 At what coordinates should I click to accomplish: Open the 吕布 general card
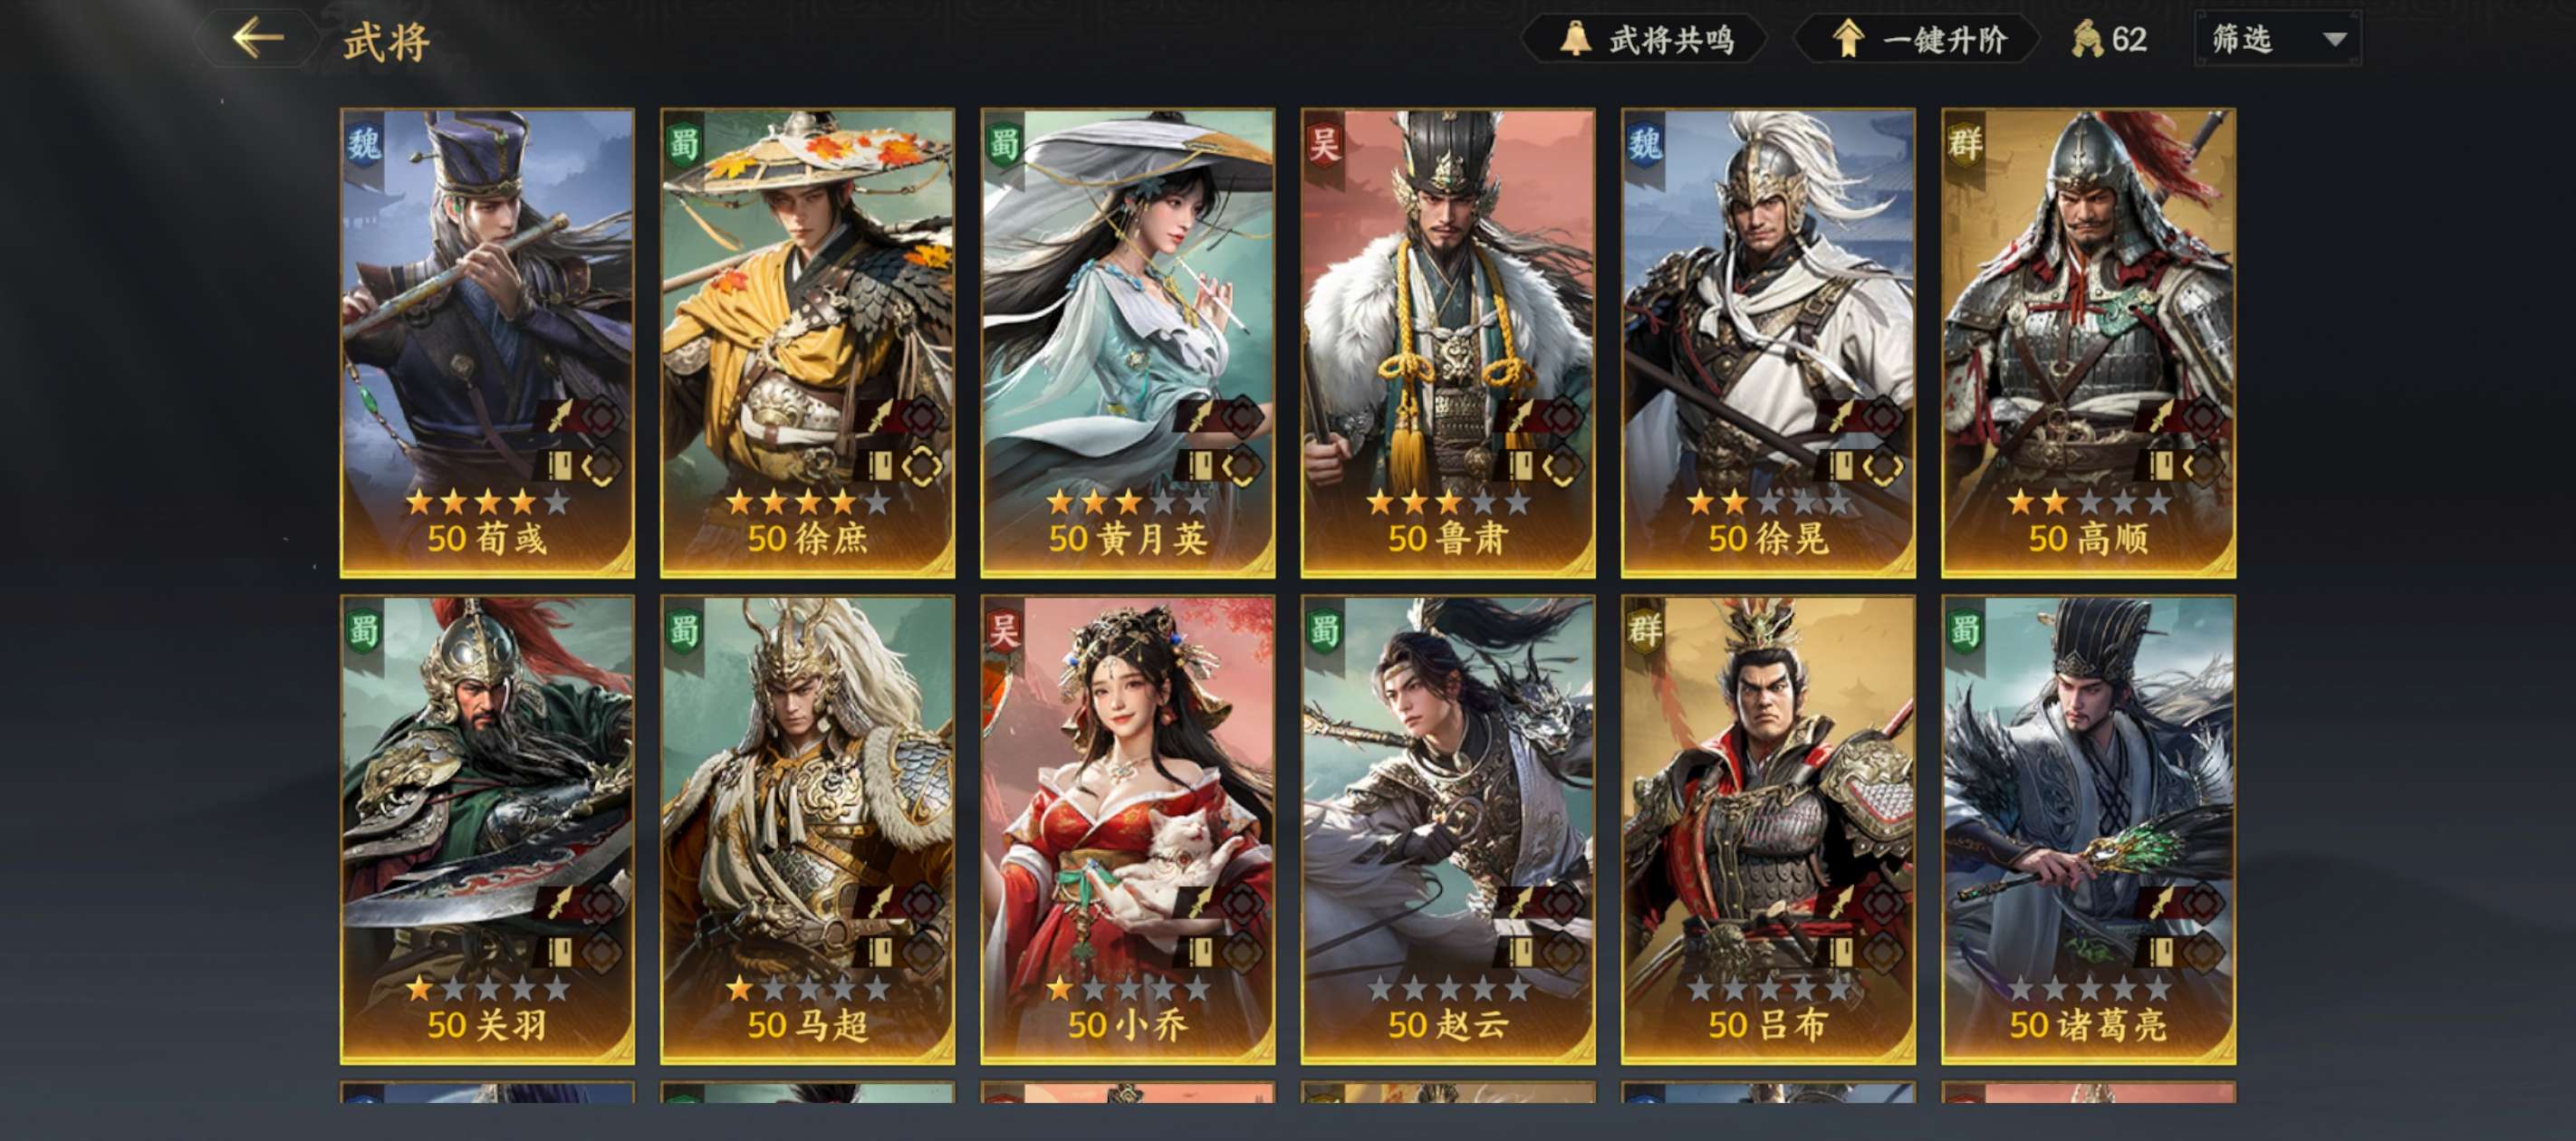pos(1768,830)
